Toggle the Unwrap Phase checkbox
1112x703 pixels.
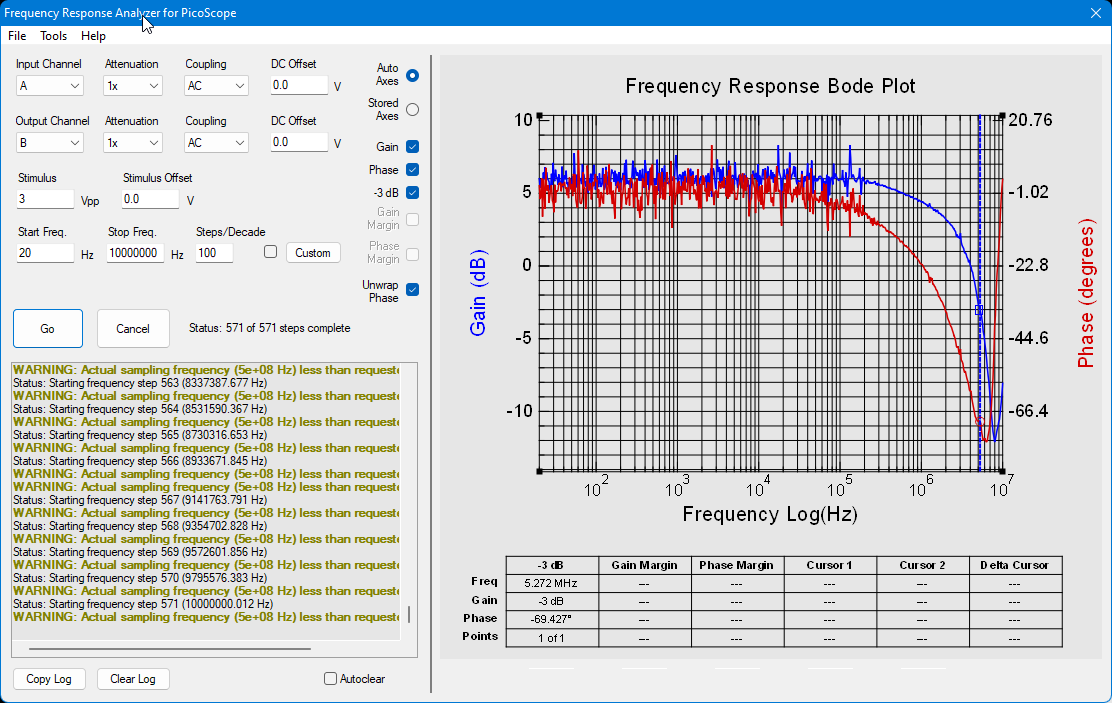point(413,289)
